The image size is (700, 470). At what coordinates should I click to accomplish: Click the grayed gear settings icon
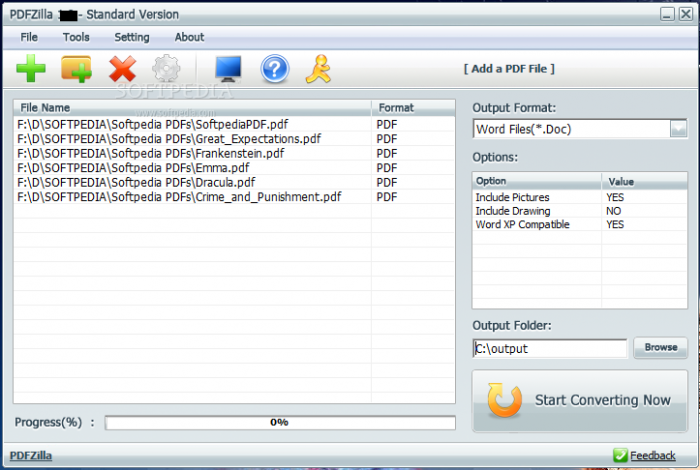click(167, 69)
